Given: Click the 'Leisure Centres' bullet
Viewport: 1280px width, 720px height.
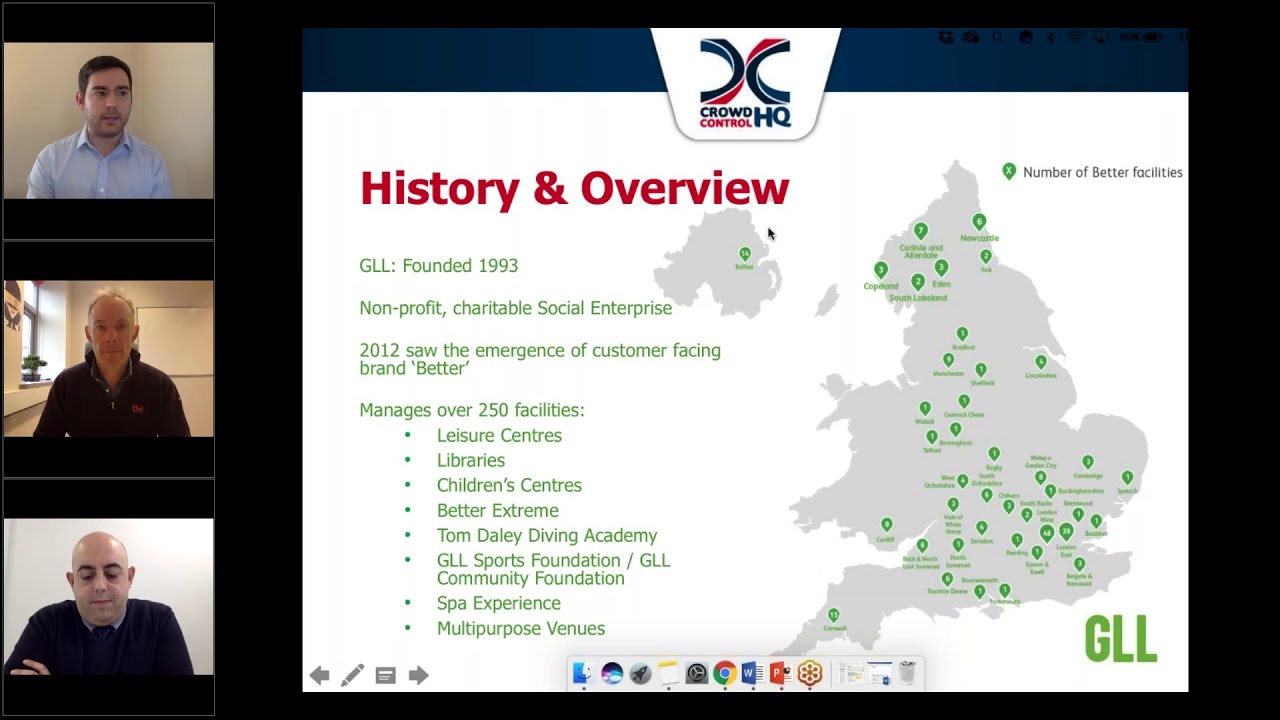Looking at the screenshot, I should [499, 436].
